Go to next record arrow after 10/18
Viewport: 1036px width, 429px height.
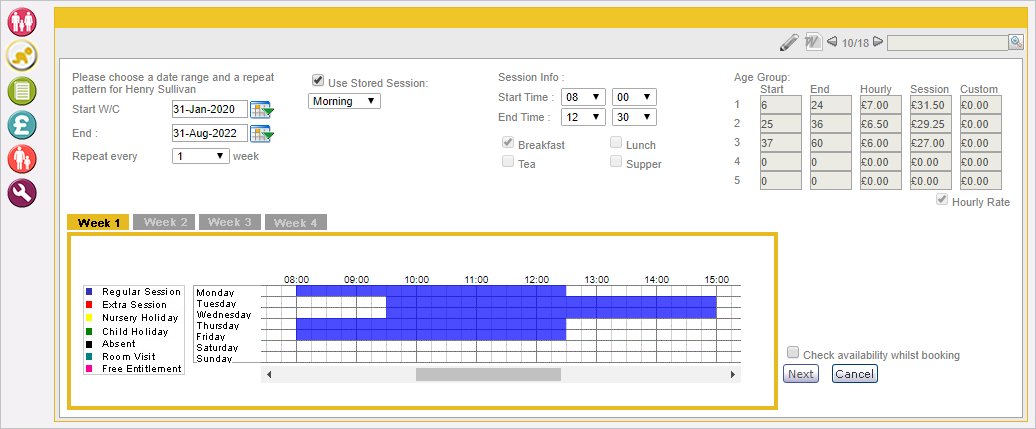[x=877, y=42]
